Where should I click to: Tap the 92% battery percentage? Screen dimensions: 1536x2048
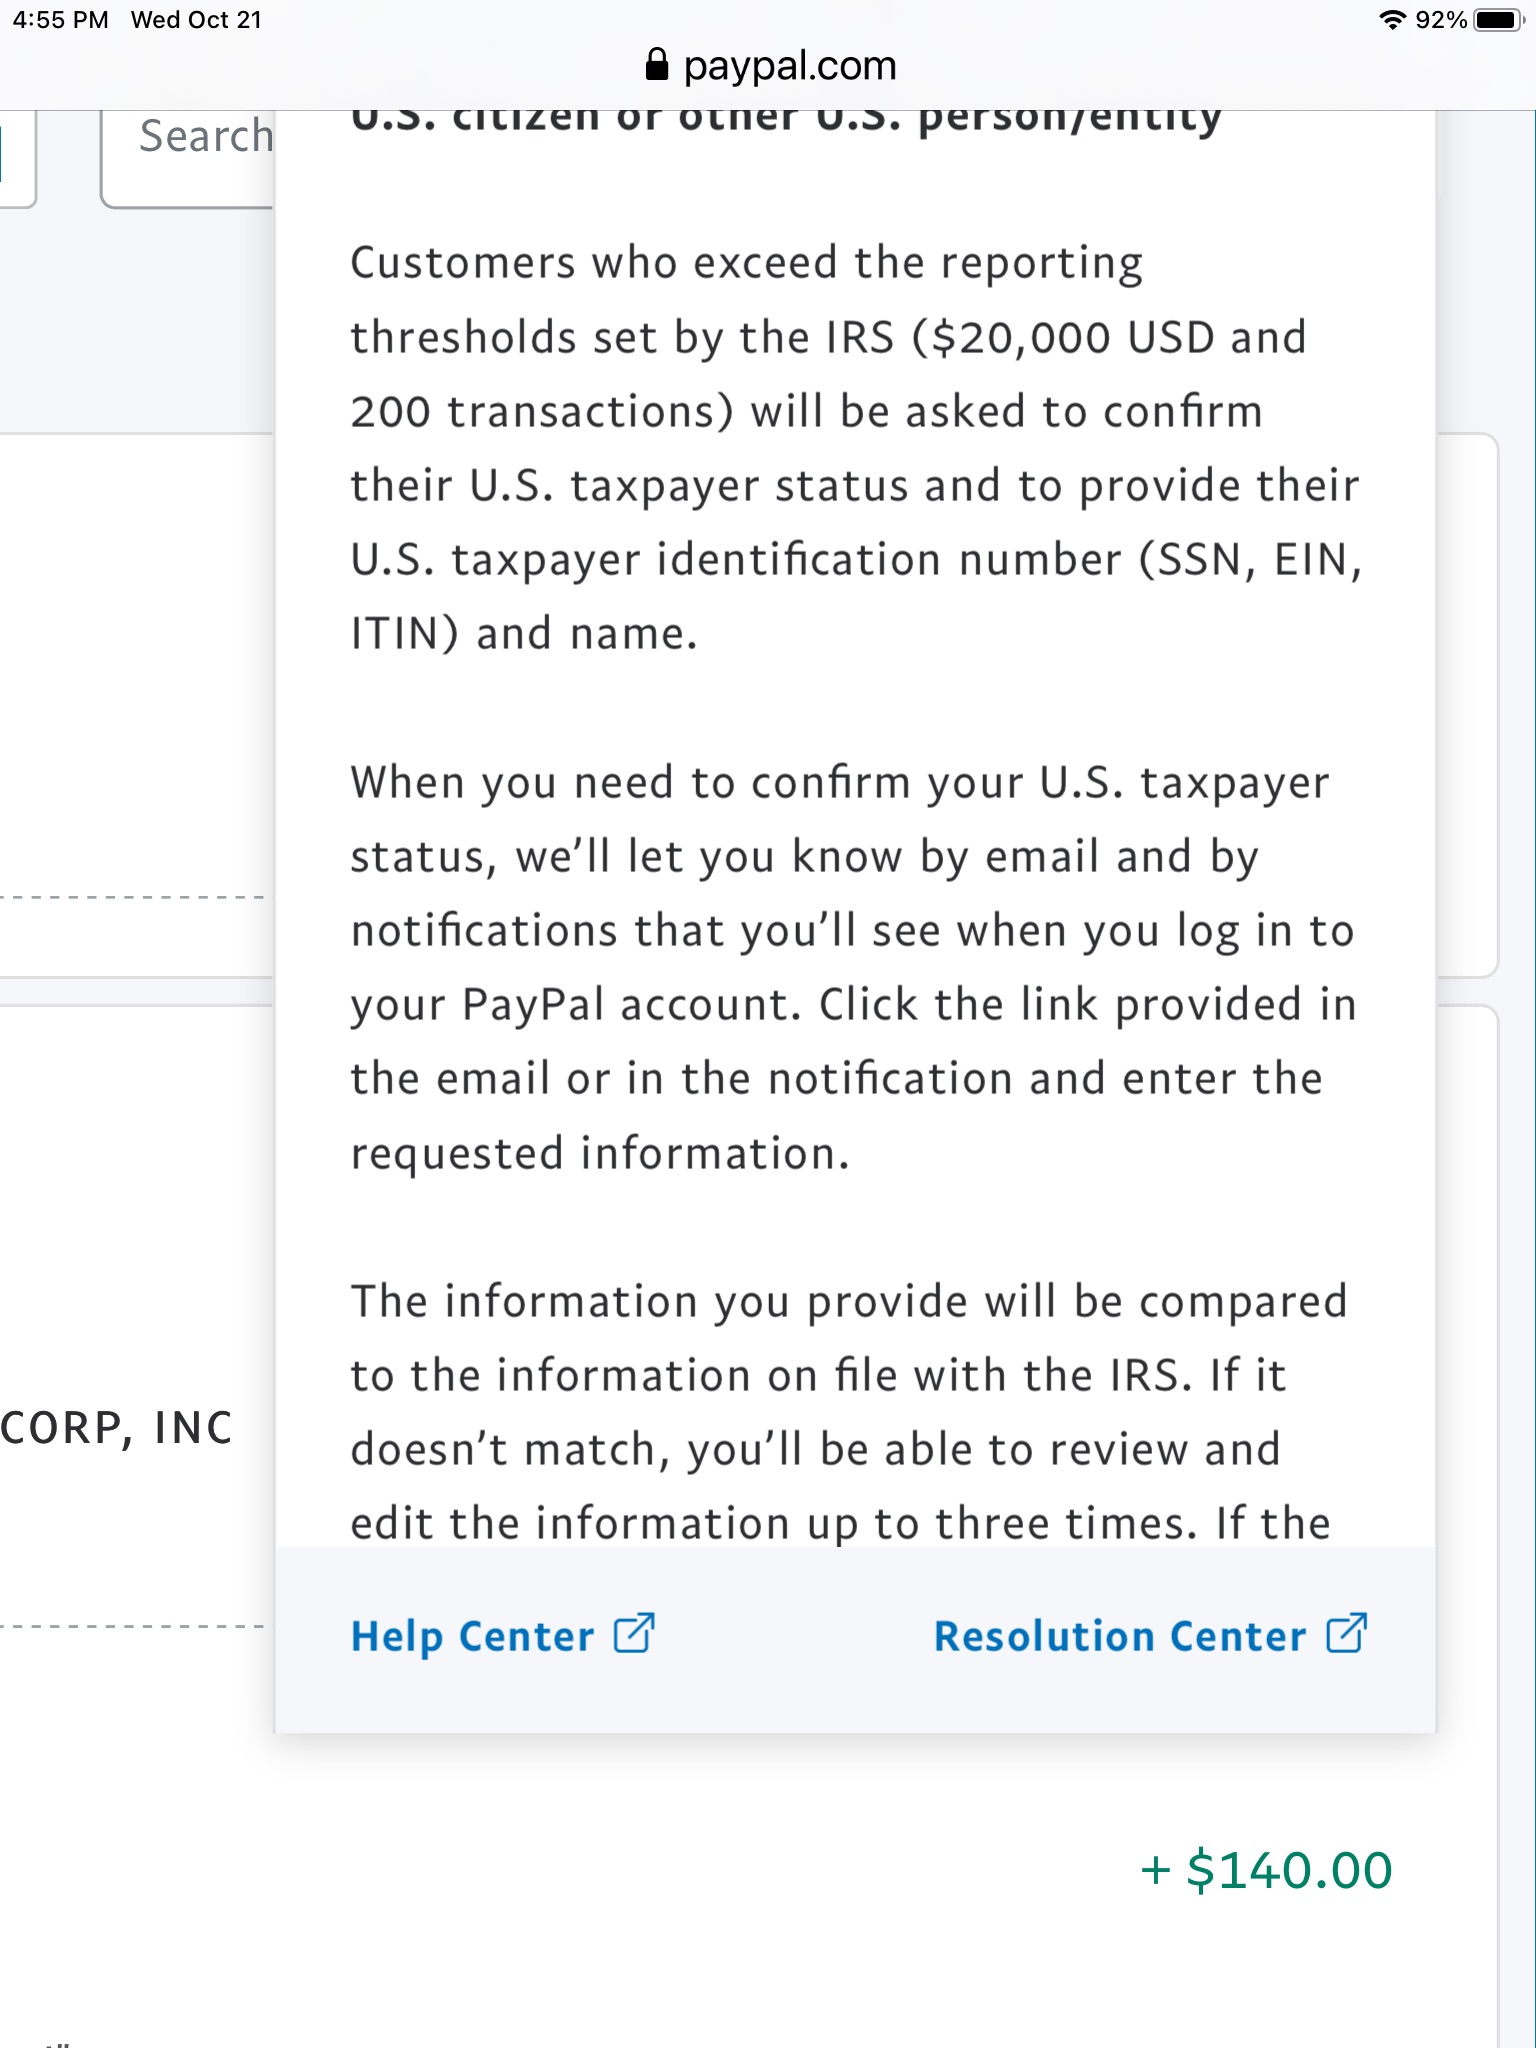[x=1440, y=20]
